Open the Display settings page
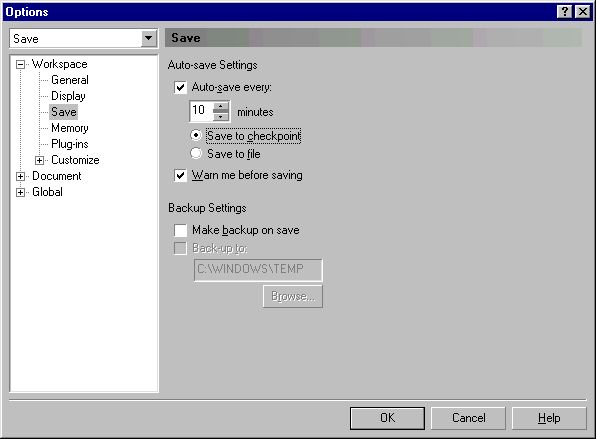The height and width of the screenshot is (439, 596). 68,96
